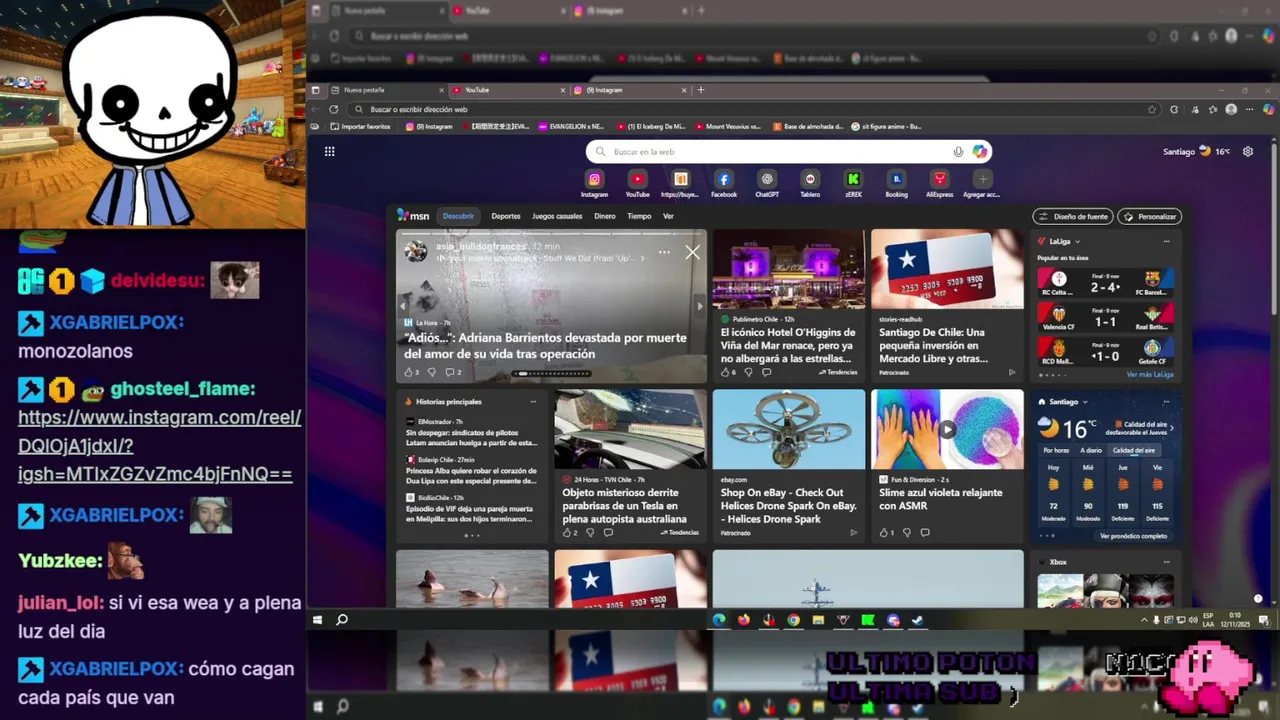Open comments on Adriana Barrientos article
The image size is (1280, 720).
450,372
